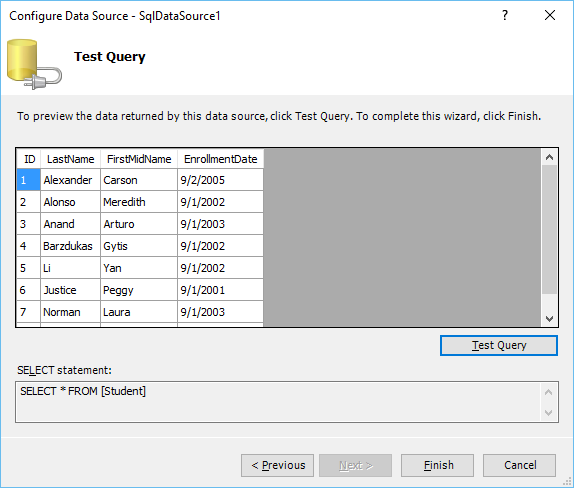Click the database data source icon

click(34, 64)
